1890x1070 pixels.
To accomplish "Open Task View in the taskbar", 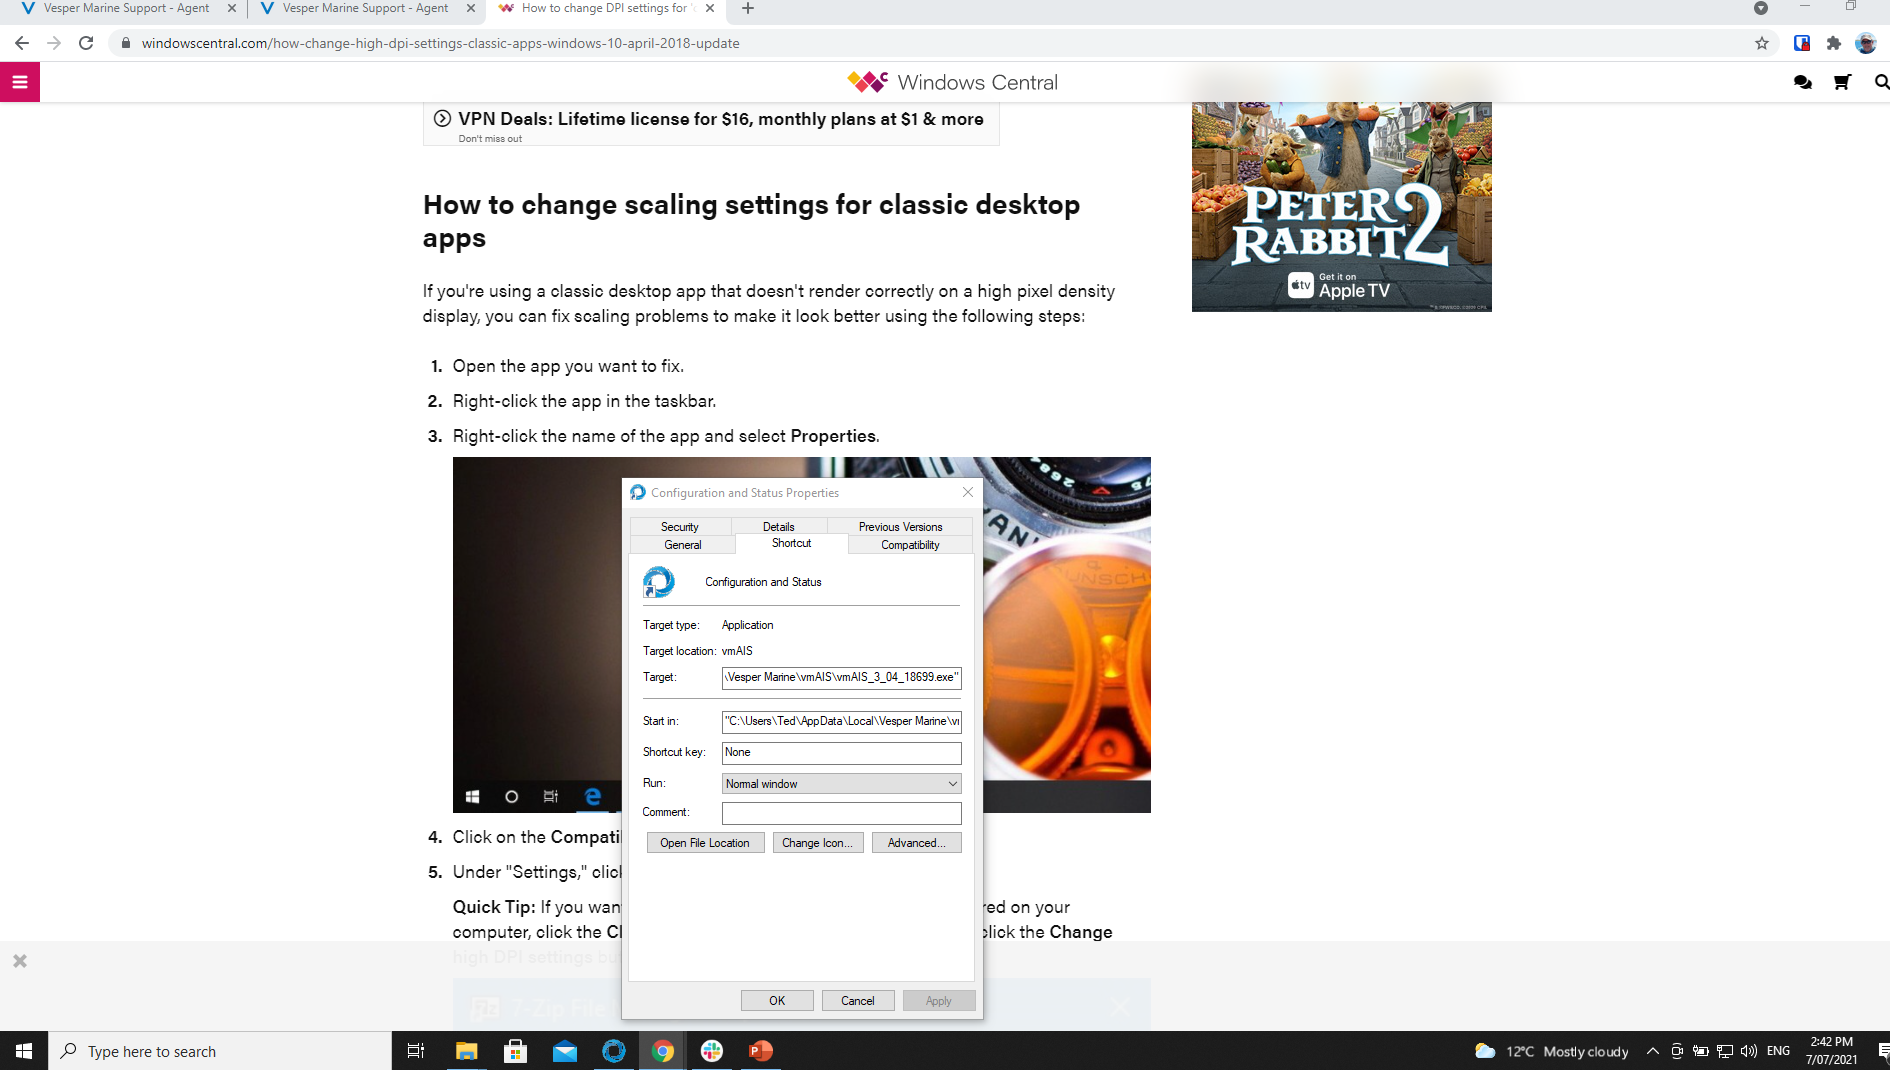I will 416,1051.
